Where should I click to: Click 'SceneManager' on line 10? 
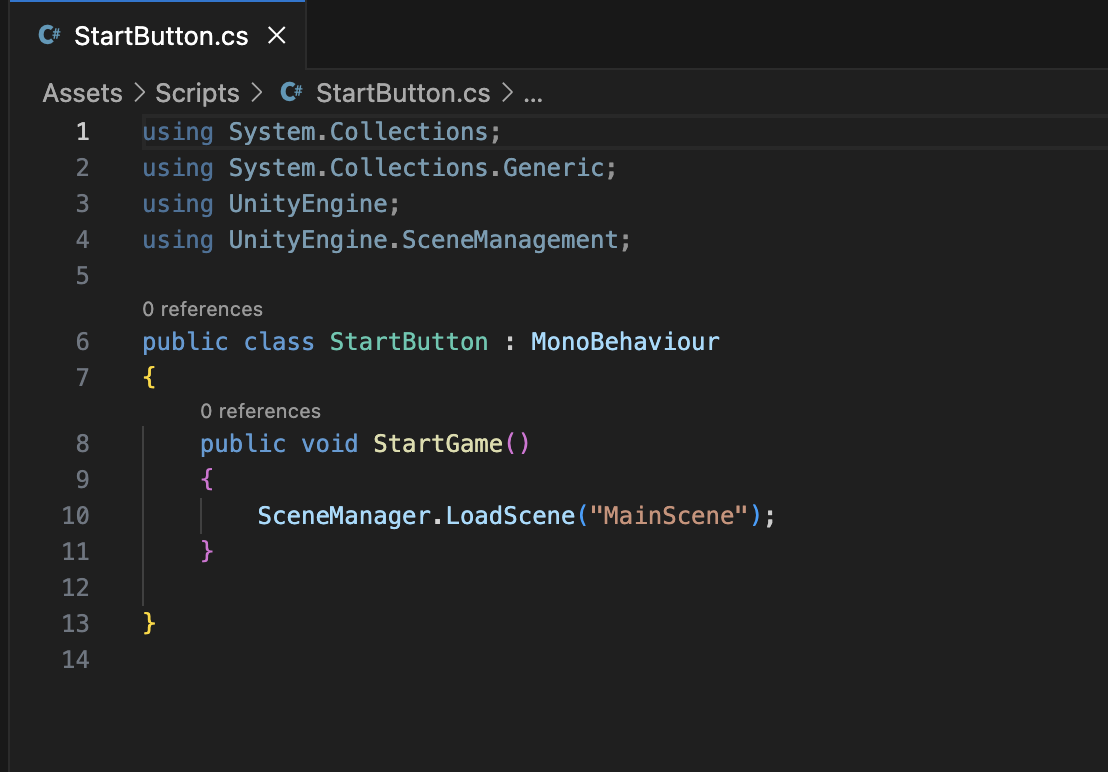[344, 516]
